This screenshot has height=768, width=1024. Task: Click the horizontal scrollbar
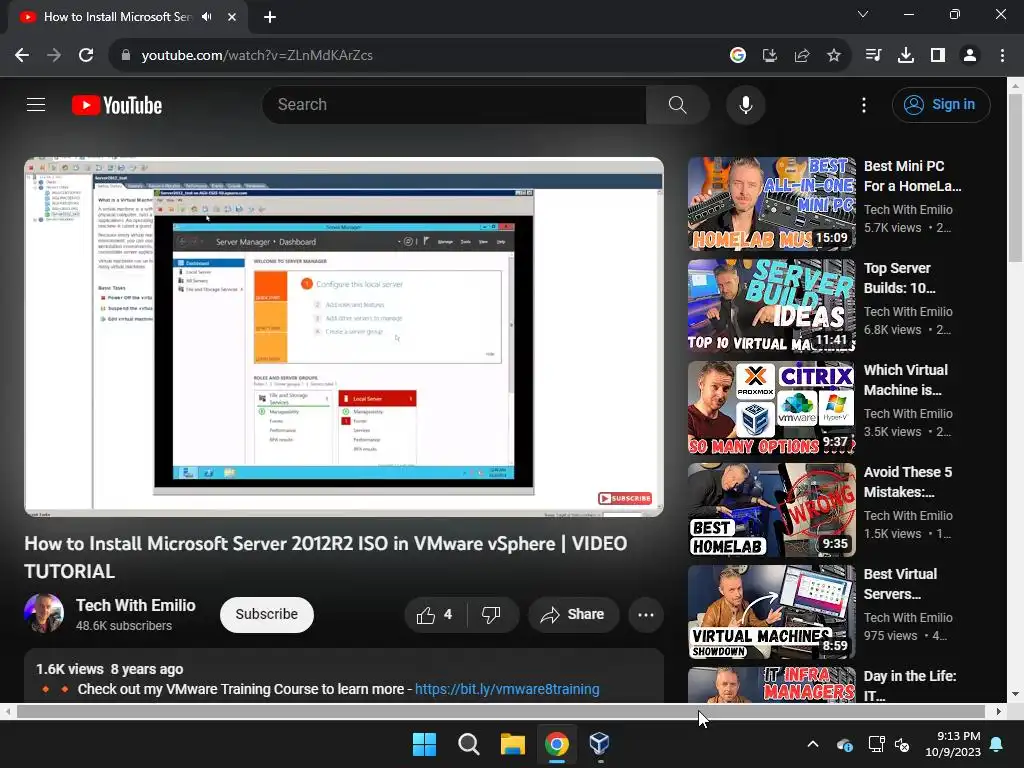[x=500, y=711]
